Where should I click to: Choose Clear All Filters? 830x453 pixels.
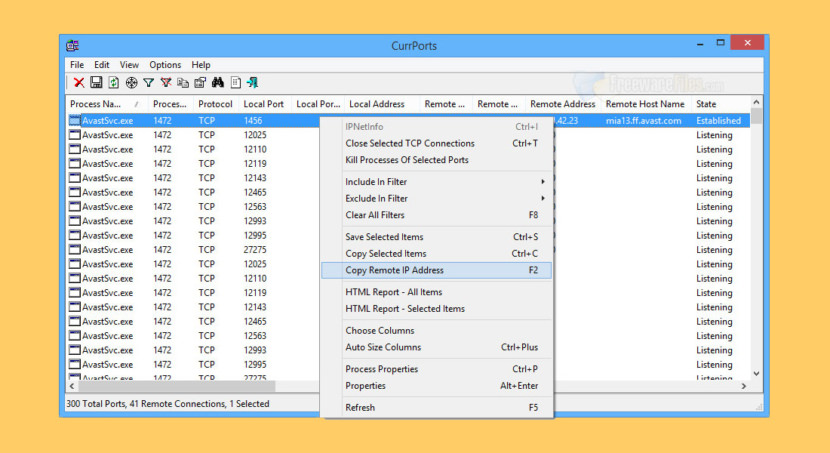(437, 215)
